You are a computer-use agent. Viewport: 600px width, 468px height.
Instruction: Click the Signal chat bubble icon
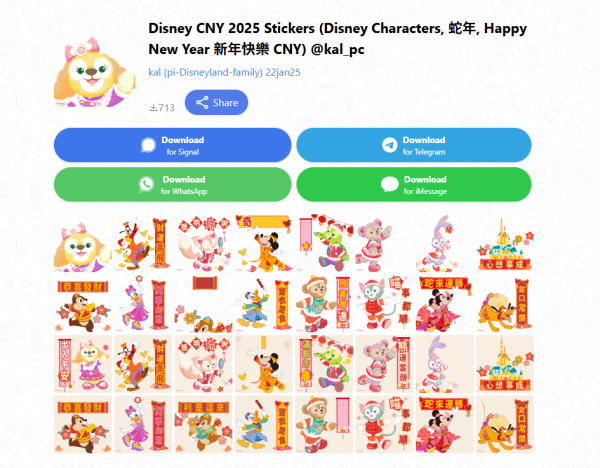click(x=148, y=145)
